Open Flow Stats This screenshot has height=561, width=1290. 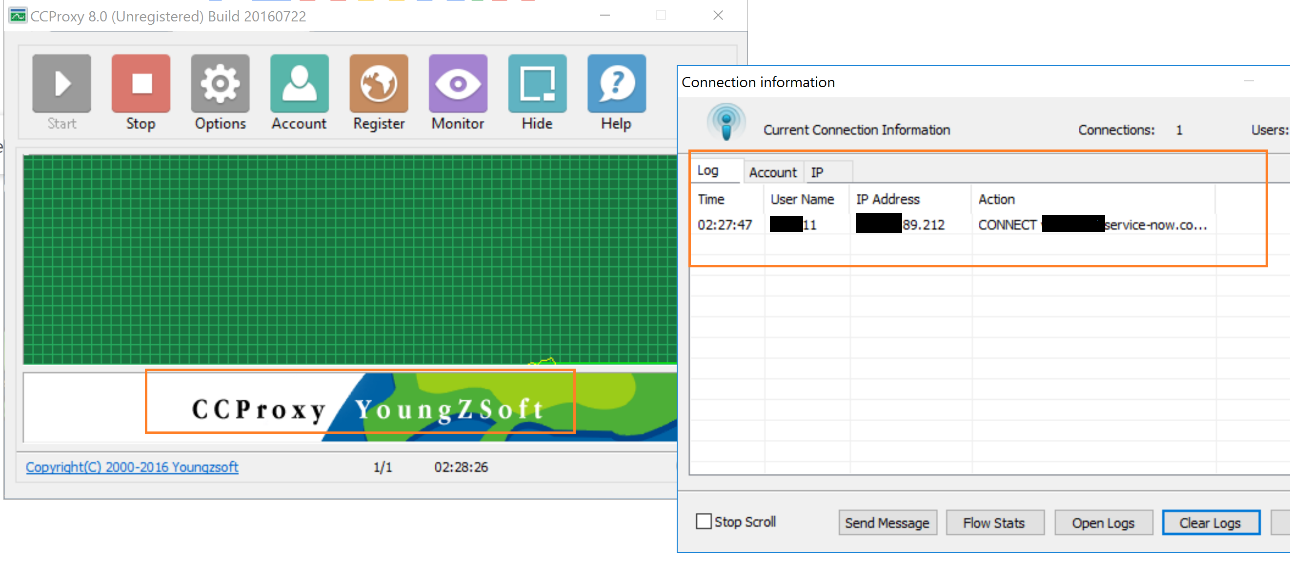[994, 523]
